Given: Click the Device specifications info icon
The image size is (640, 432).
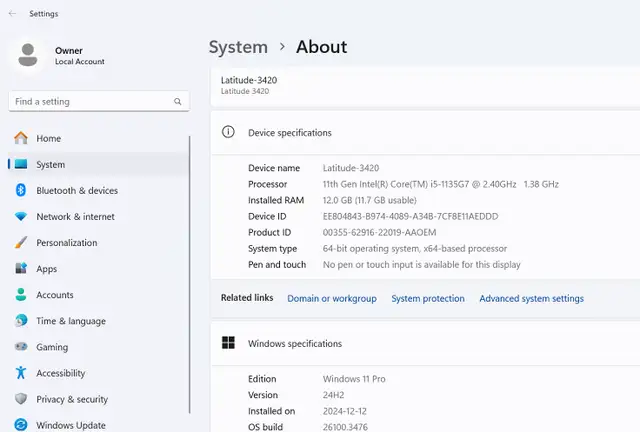Looking at the screenshot, I should 228,132.
